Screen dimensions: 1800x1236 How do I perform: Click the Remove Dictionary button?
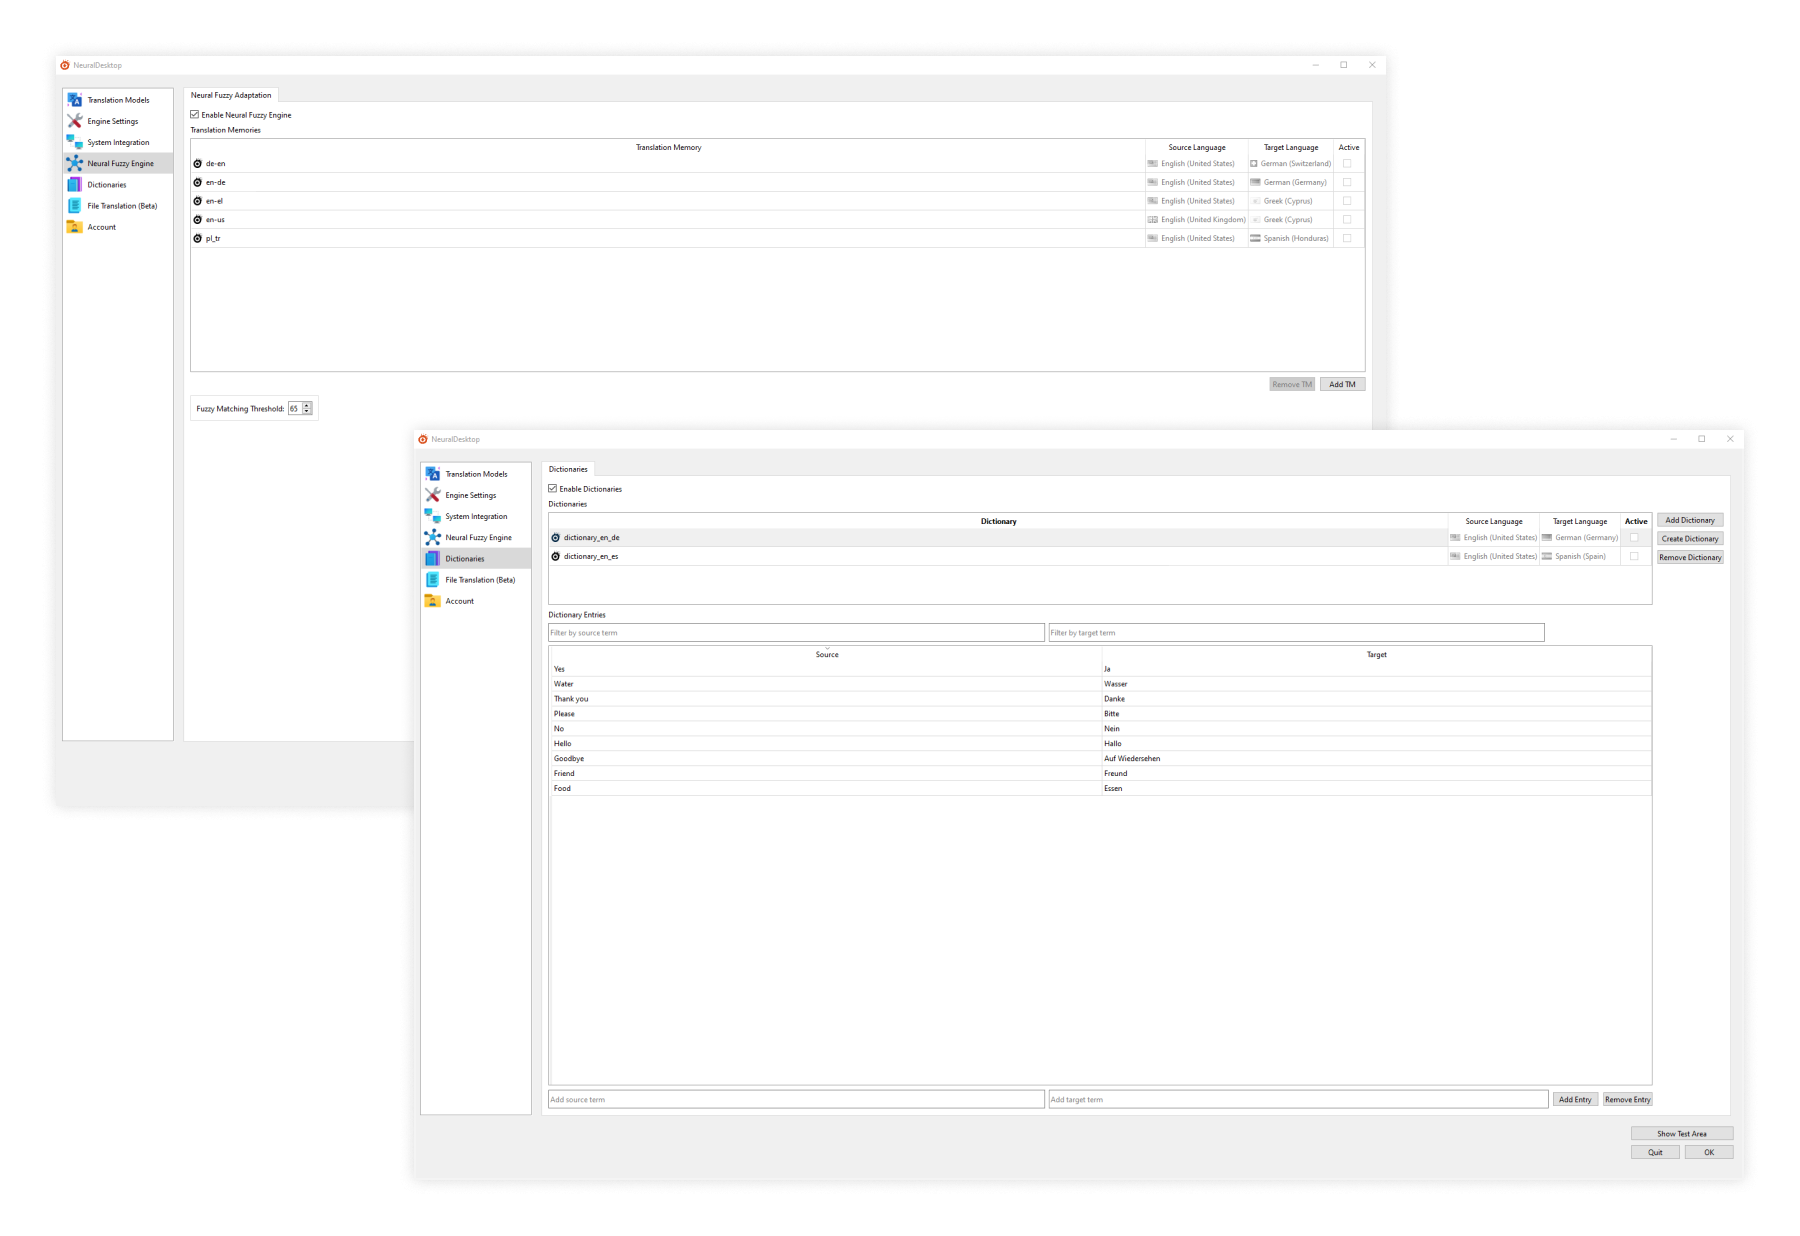(x=1690, y=557)
